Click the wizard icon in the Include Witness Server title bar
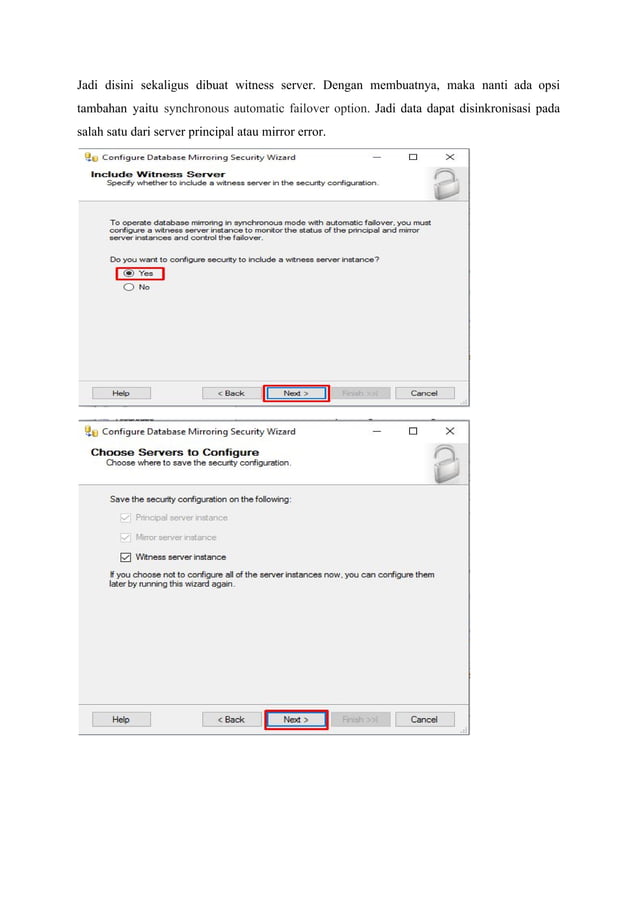Screen dimensions: 638x902 pos(91,157)
